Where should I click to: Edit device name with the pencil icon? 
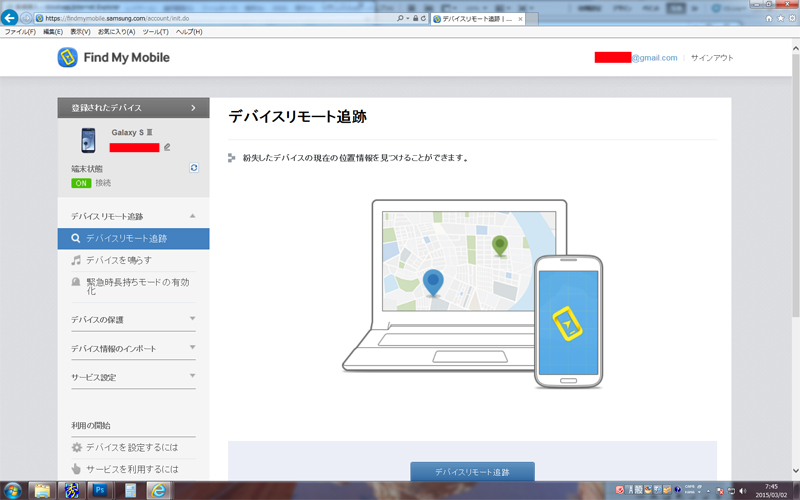(167, 147)
